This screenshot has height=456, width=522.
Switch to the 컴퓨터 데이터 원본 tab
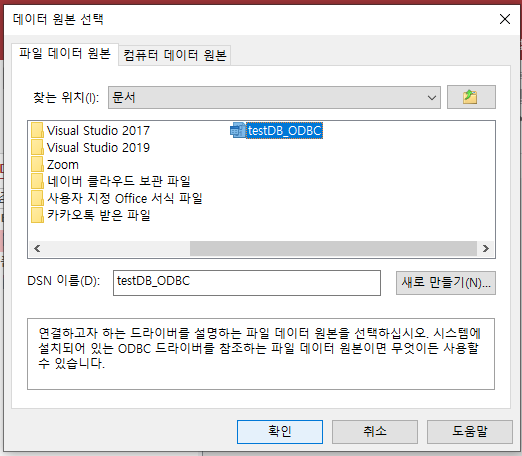[175, 55]
